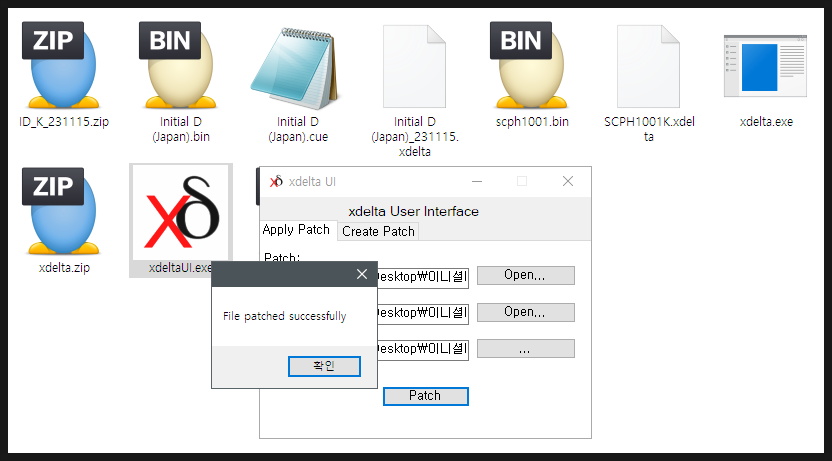Click the source file path input field
This screenshot has width=832, height=461.
pyautogui.click(x=423, y=314)
